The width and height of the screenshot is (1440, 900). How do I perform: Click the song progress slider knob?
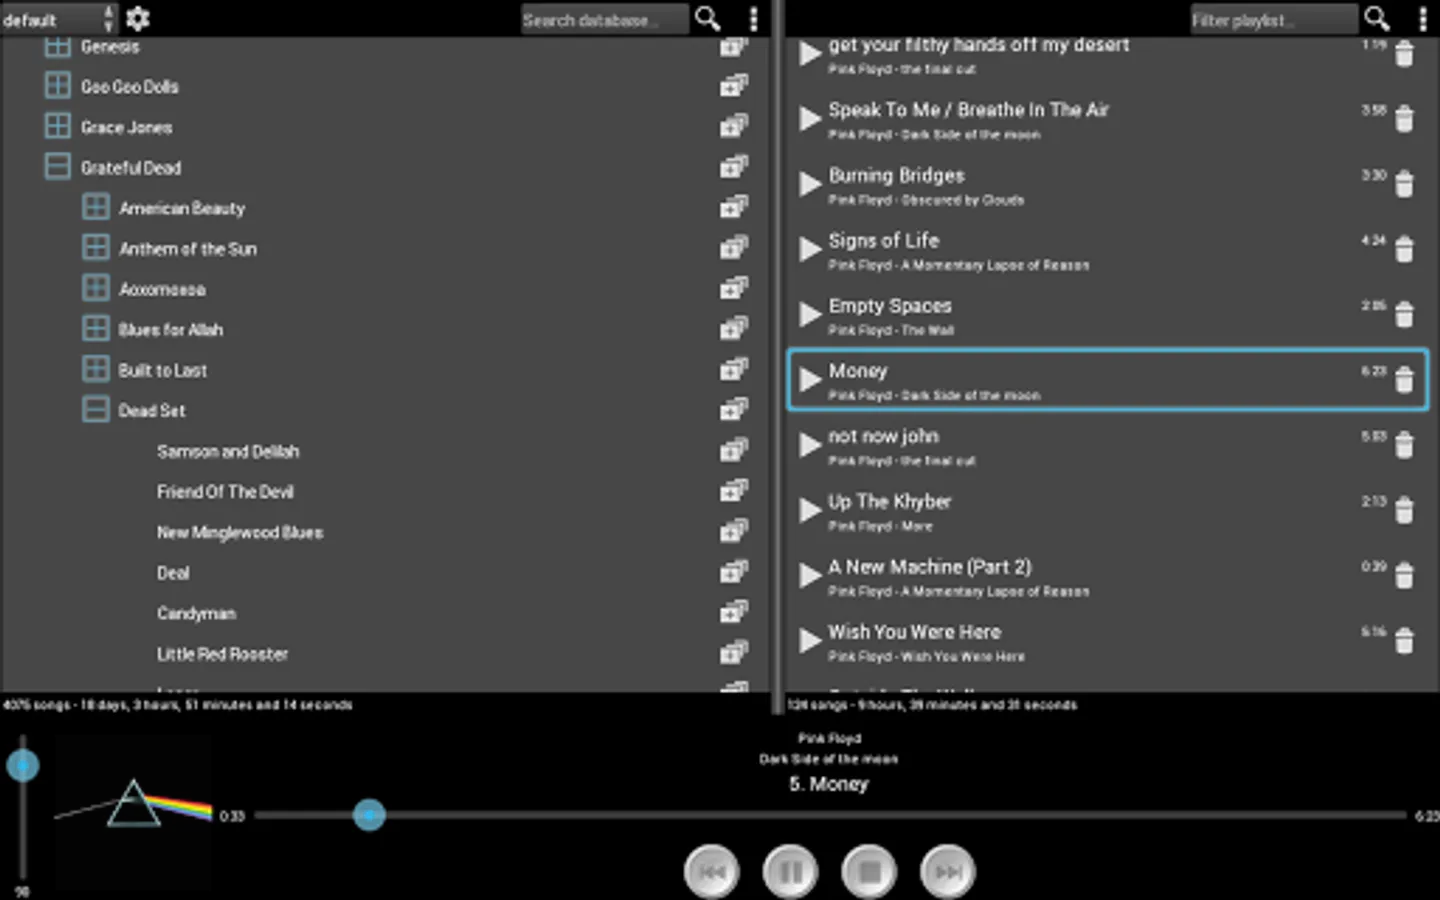[369, 815]
